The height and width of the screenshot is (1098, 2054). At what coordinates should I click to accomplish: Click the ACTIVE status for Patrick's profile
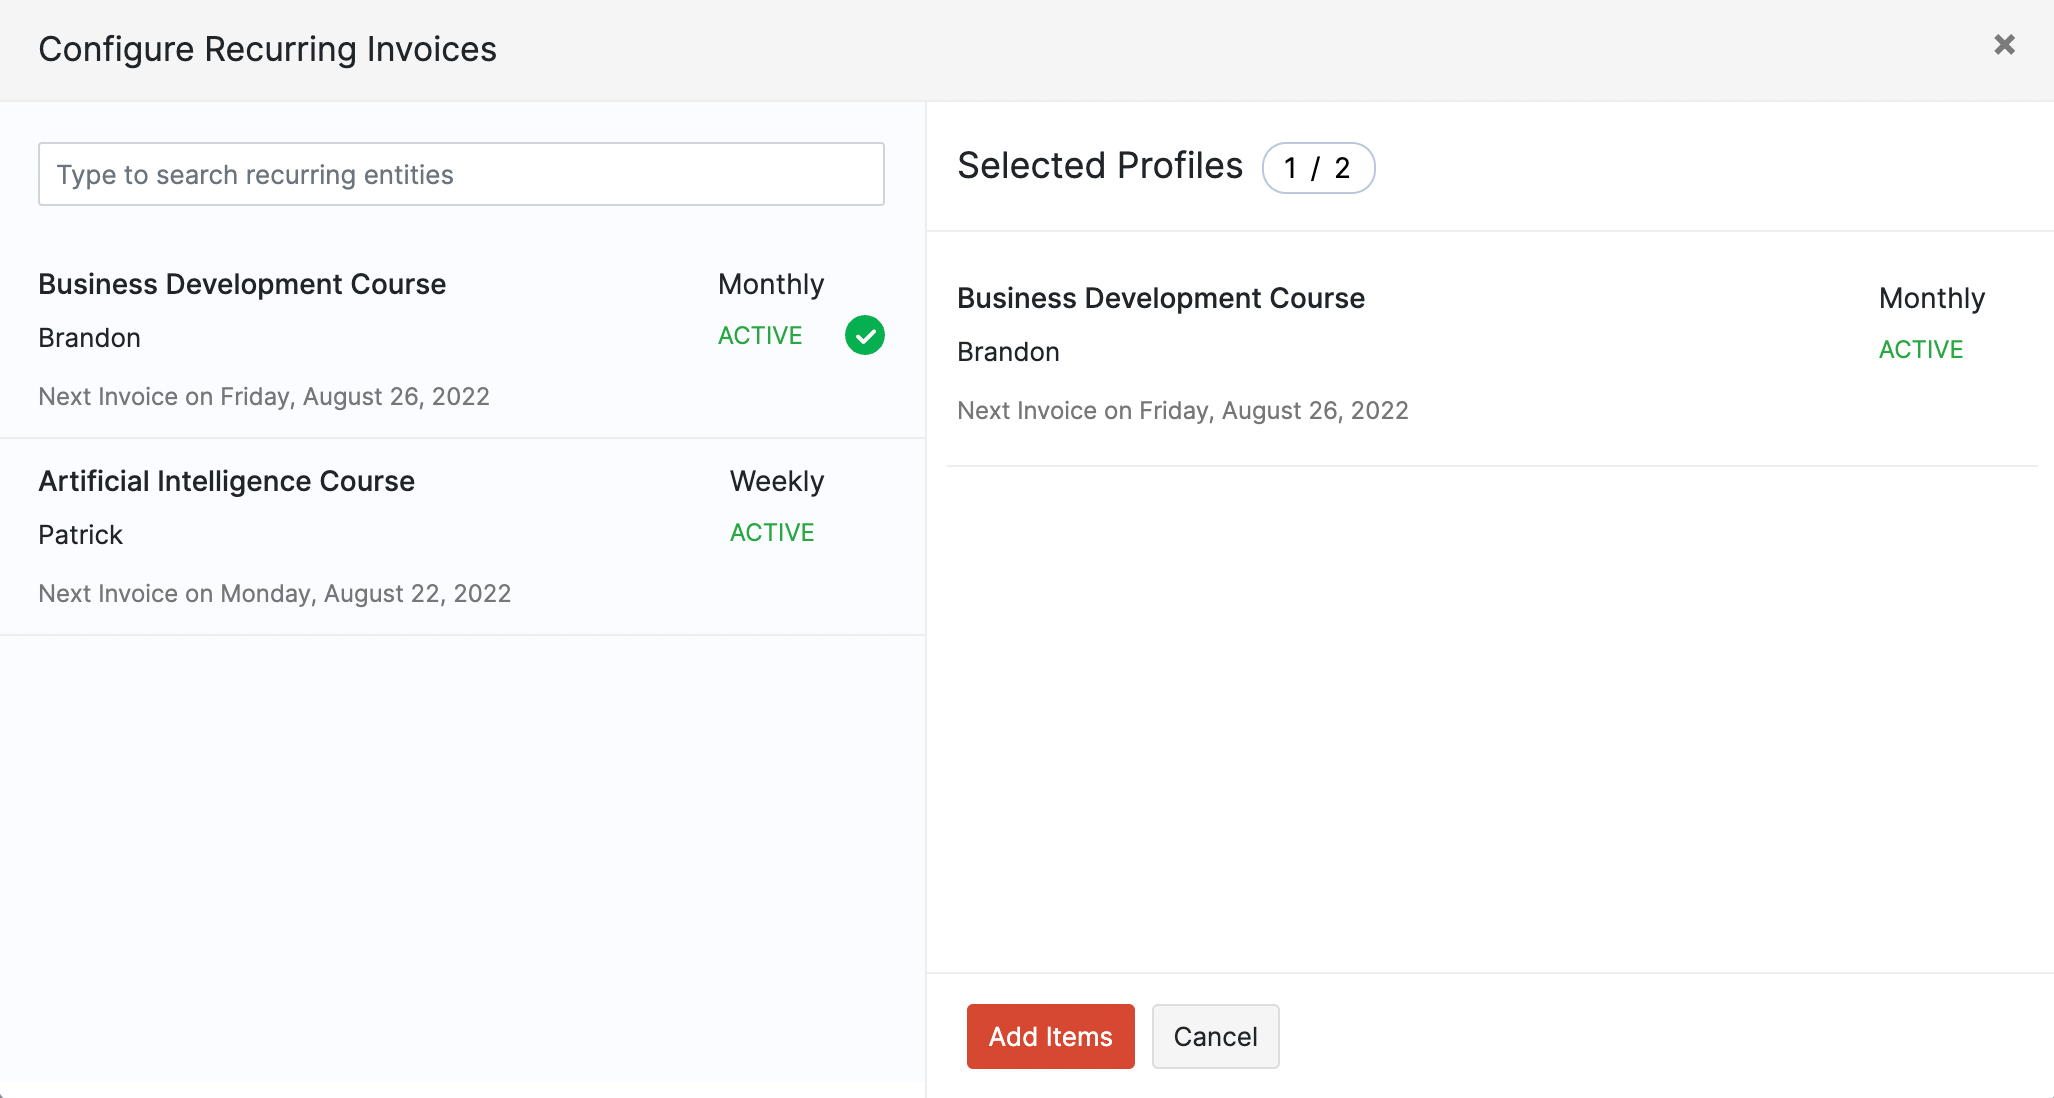click(x=771, y=533)
